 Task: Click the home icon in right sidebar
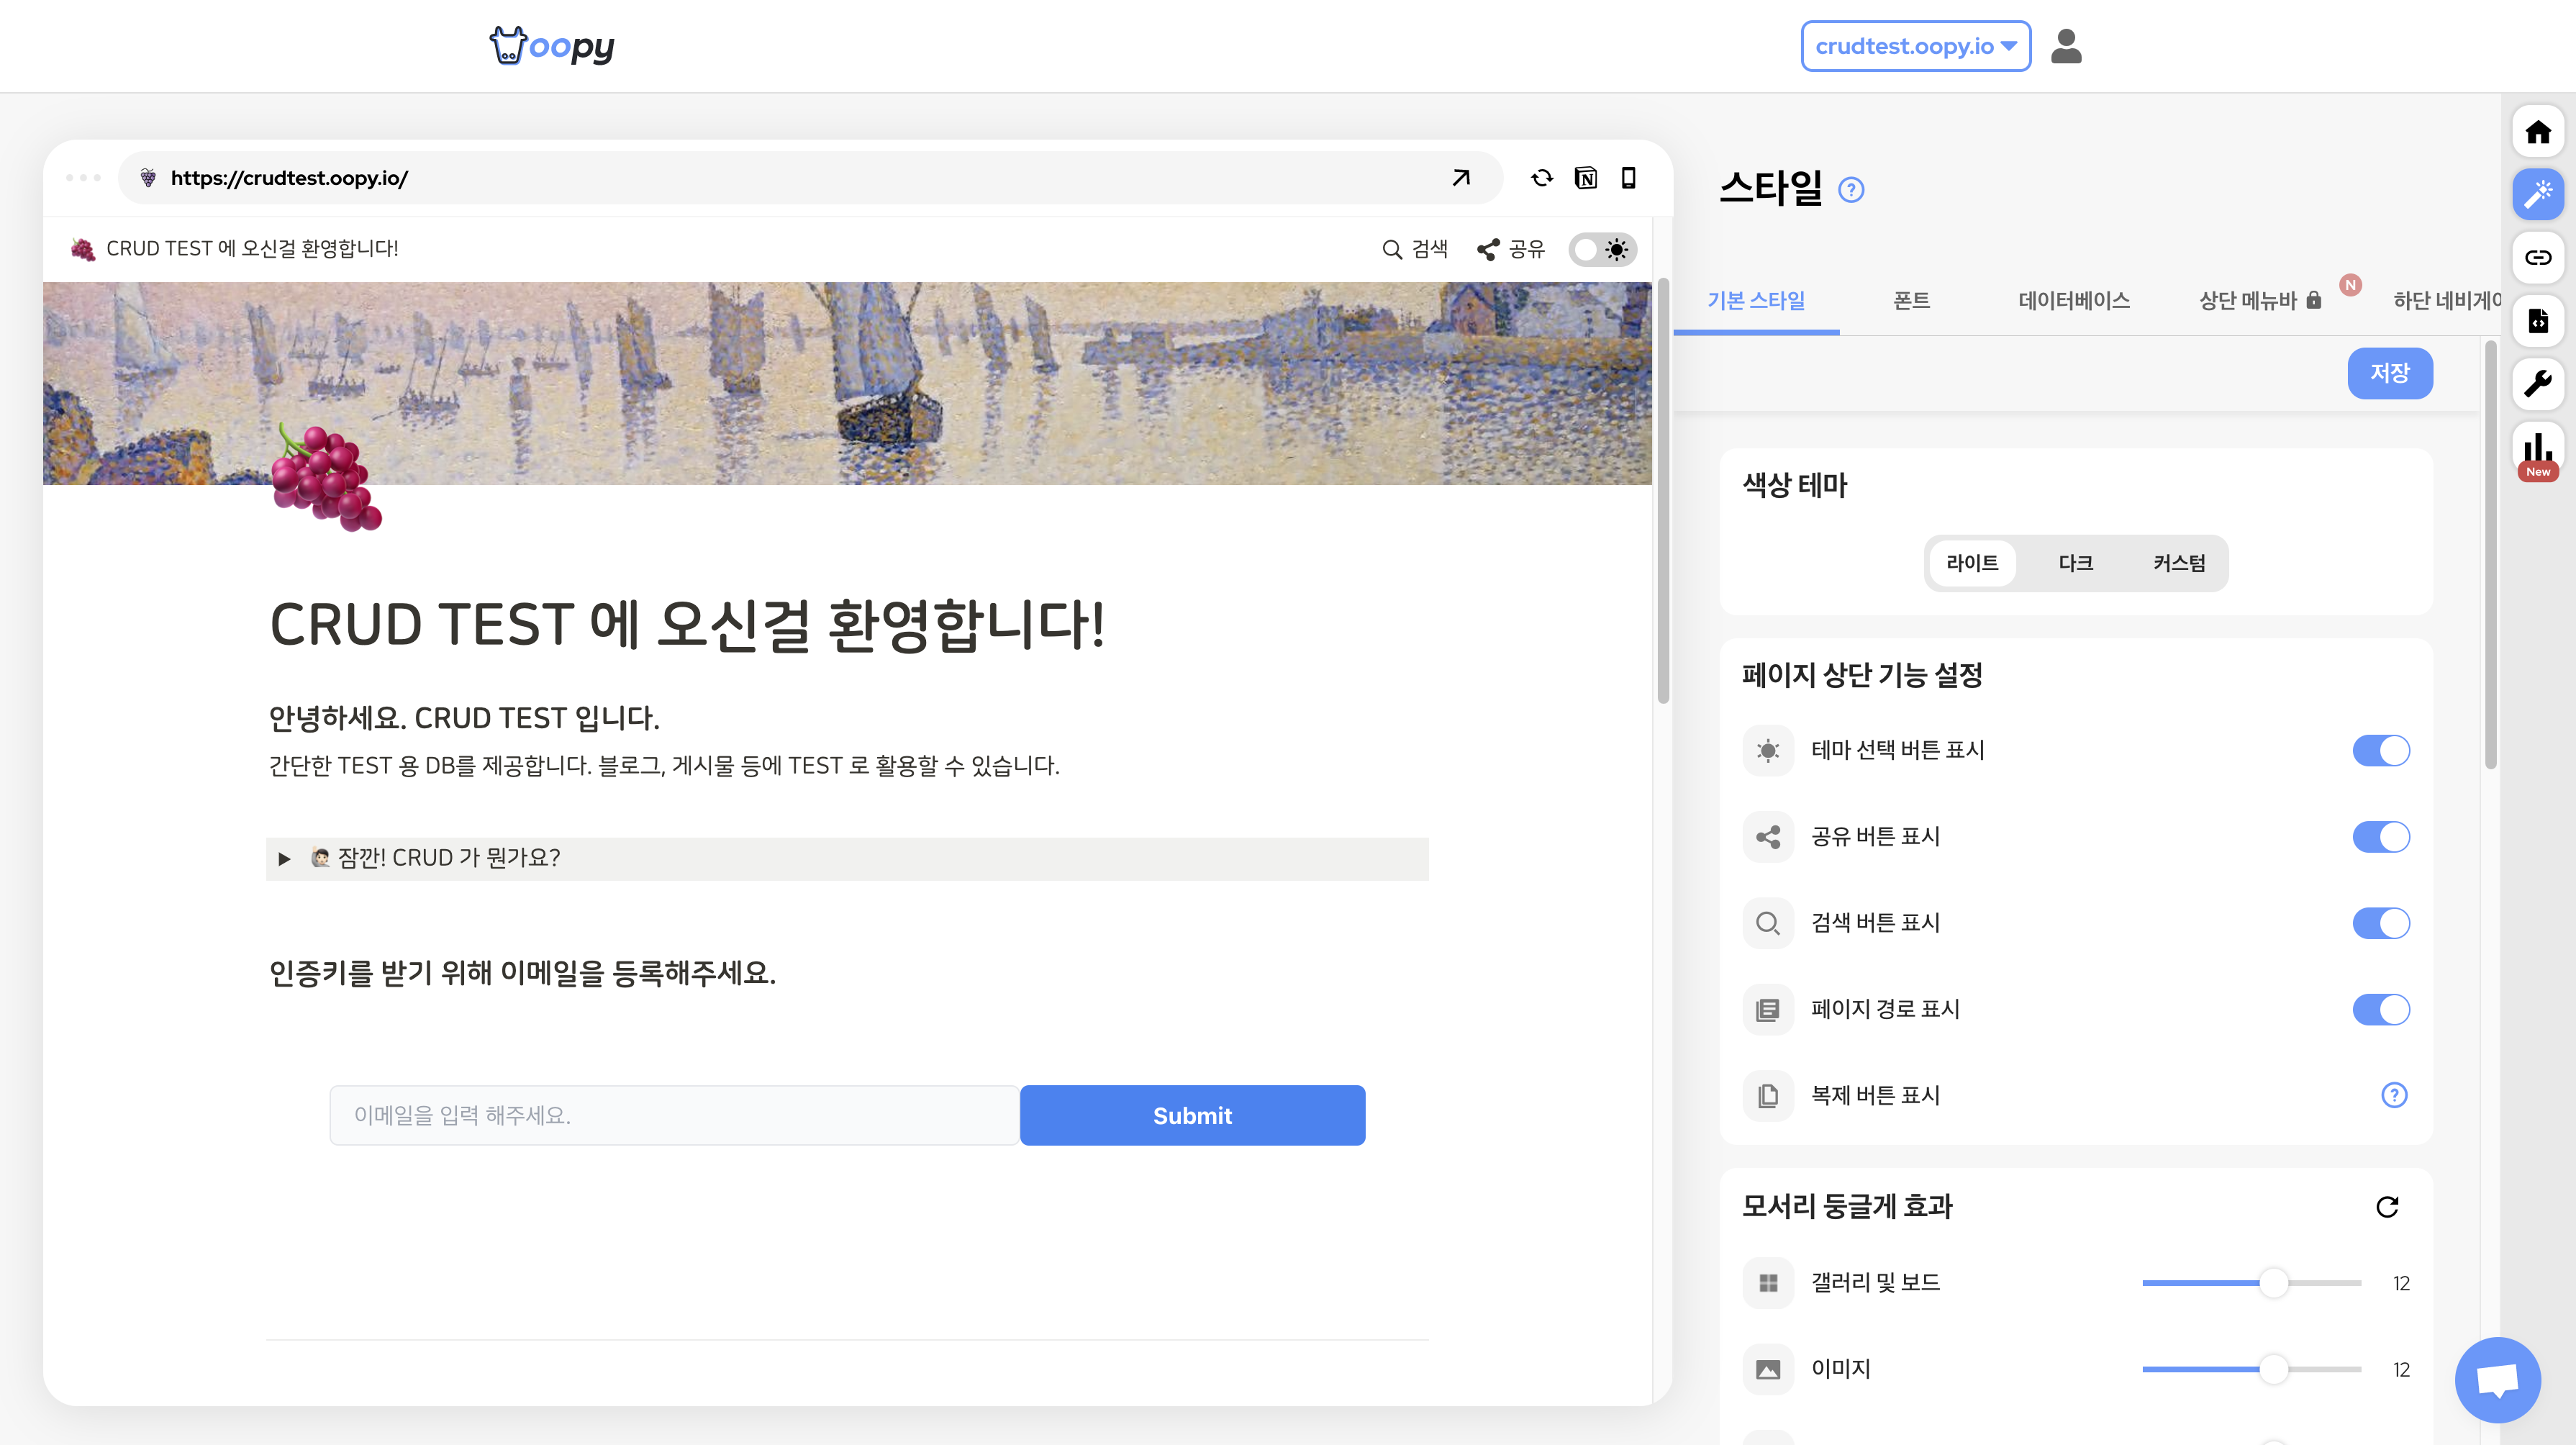[2537, 132]
